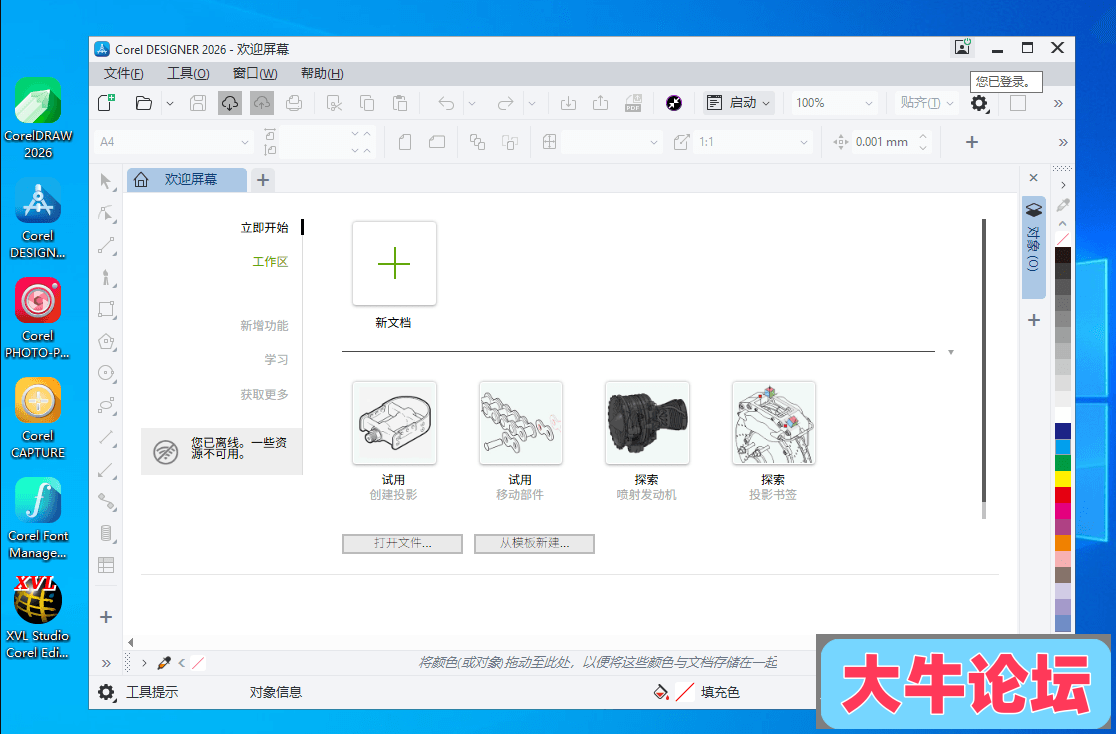Select the Polygon tool
The width and height of the screenshot is (1116, 734).
click(106, 341)
